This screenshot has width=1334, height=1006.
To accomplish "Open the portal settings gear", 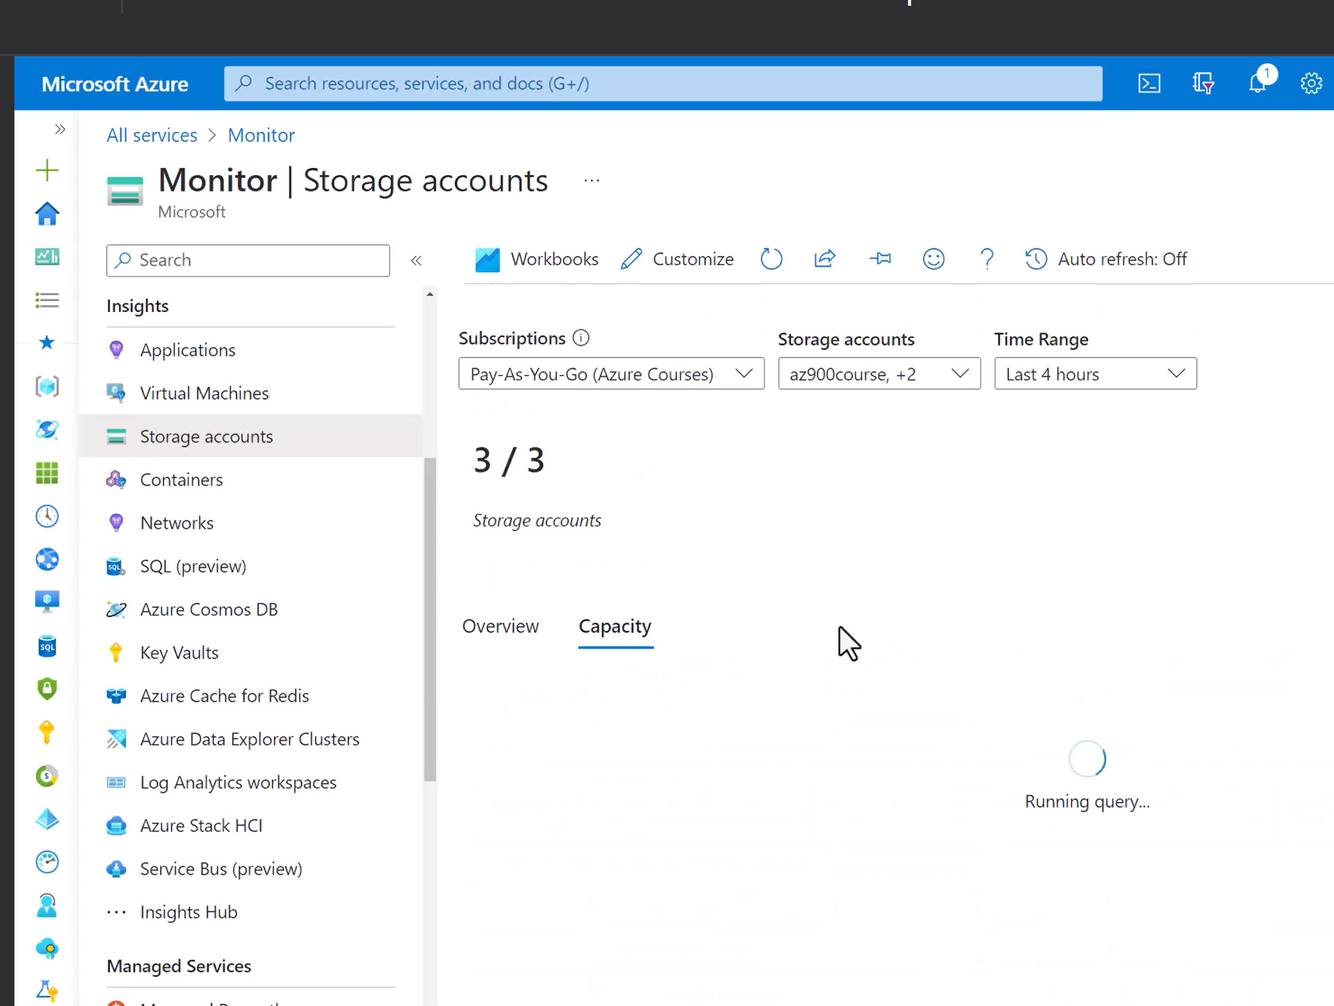I will 1311,84.
